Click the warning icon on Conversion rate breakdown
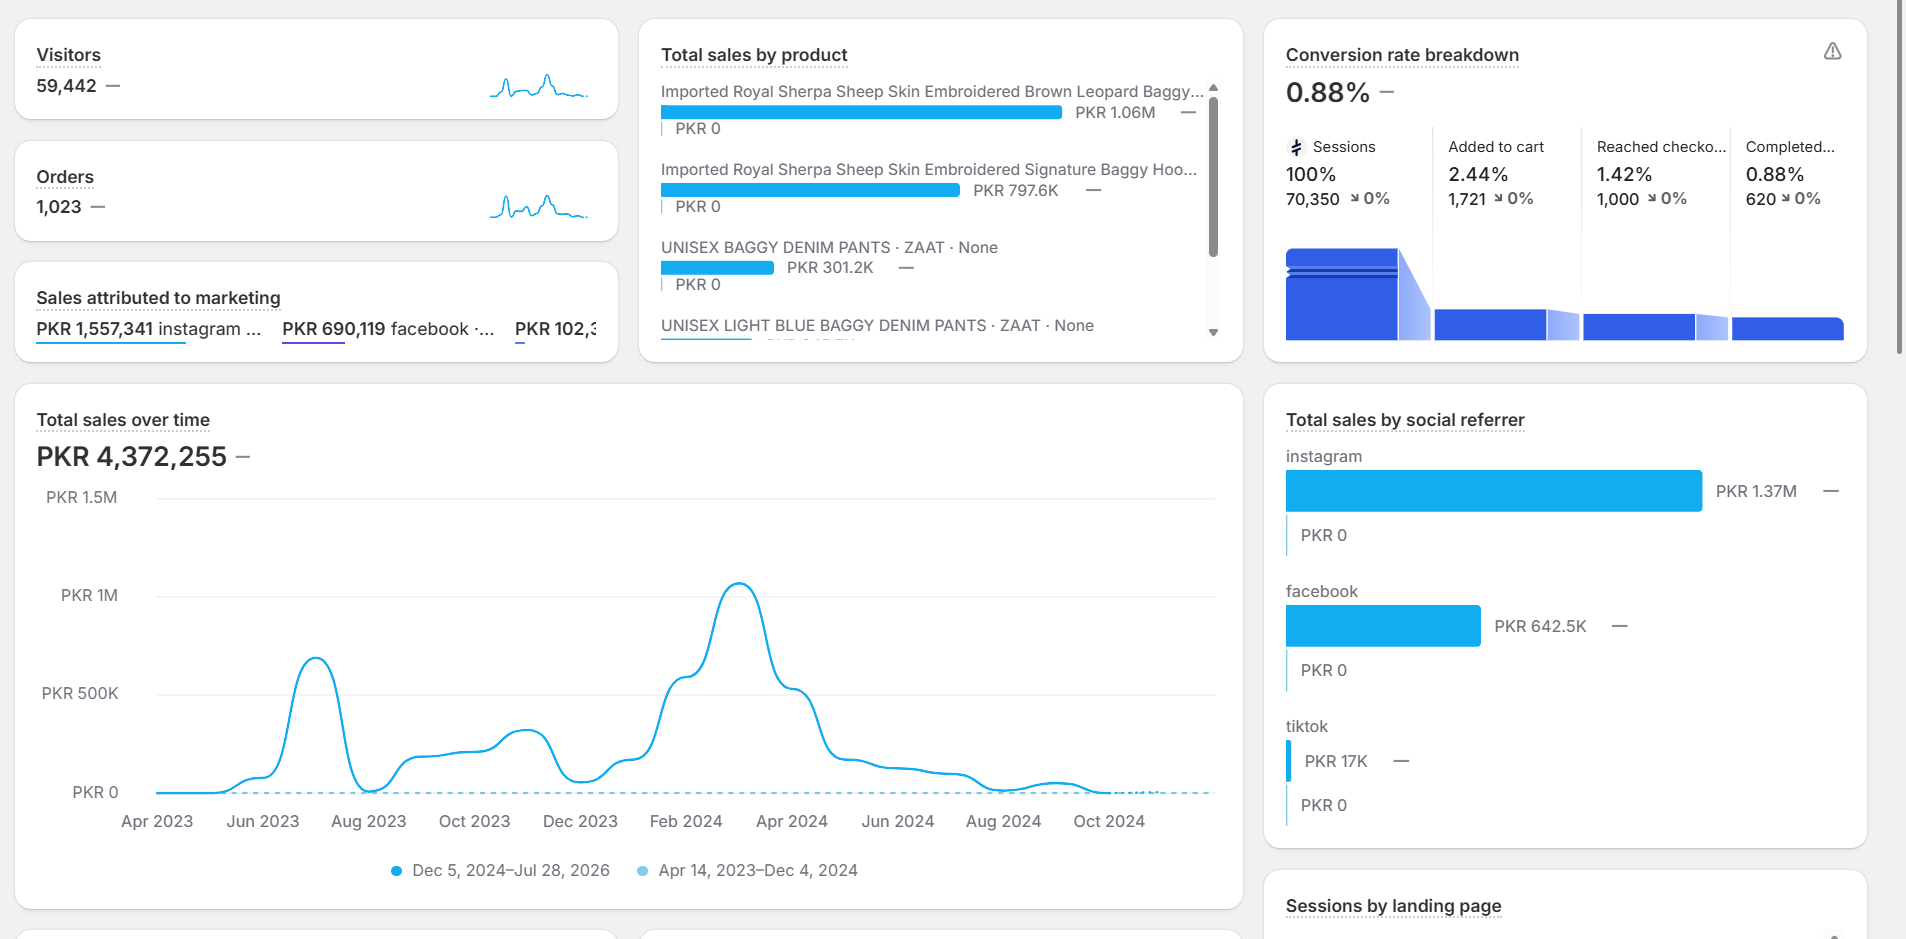Viewport: 1906px width, 939px height. click(x=1832, y=51)
